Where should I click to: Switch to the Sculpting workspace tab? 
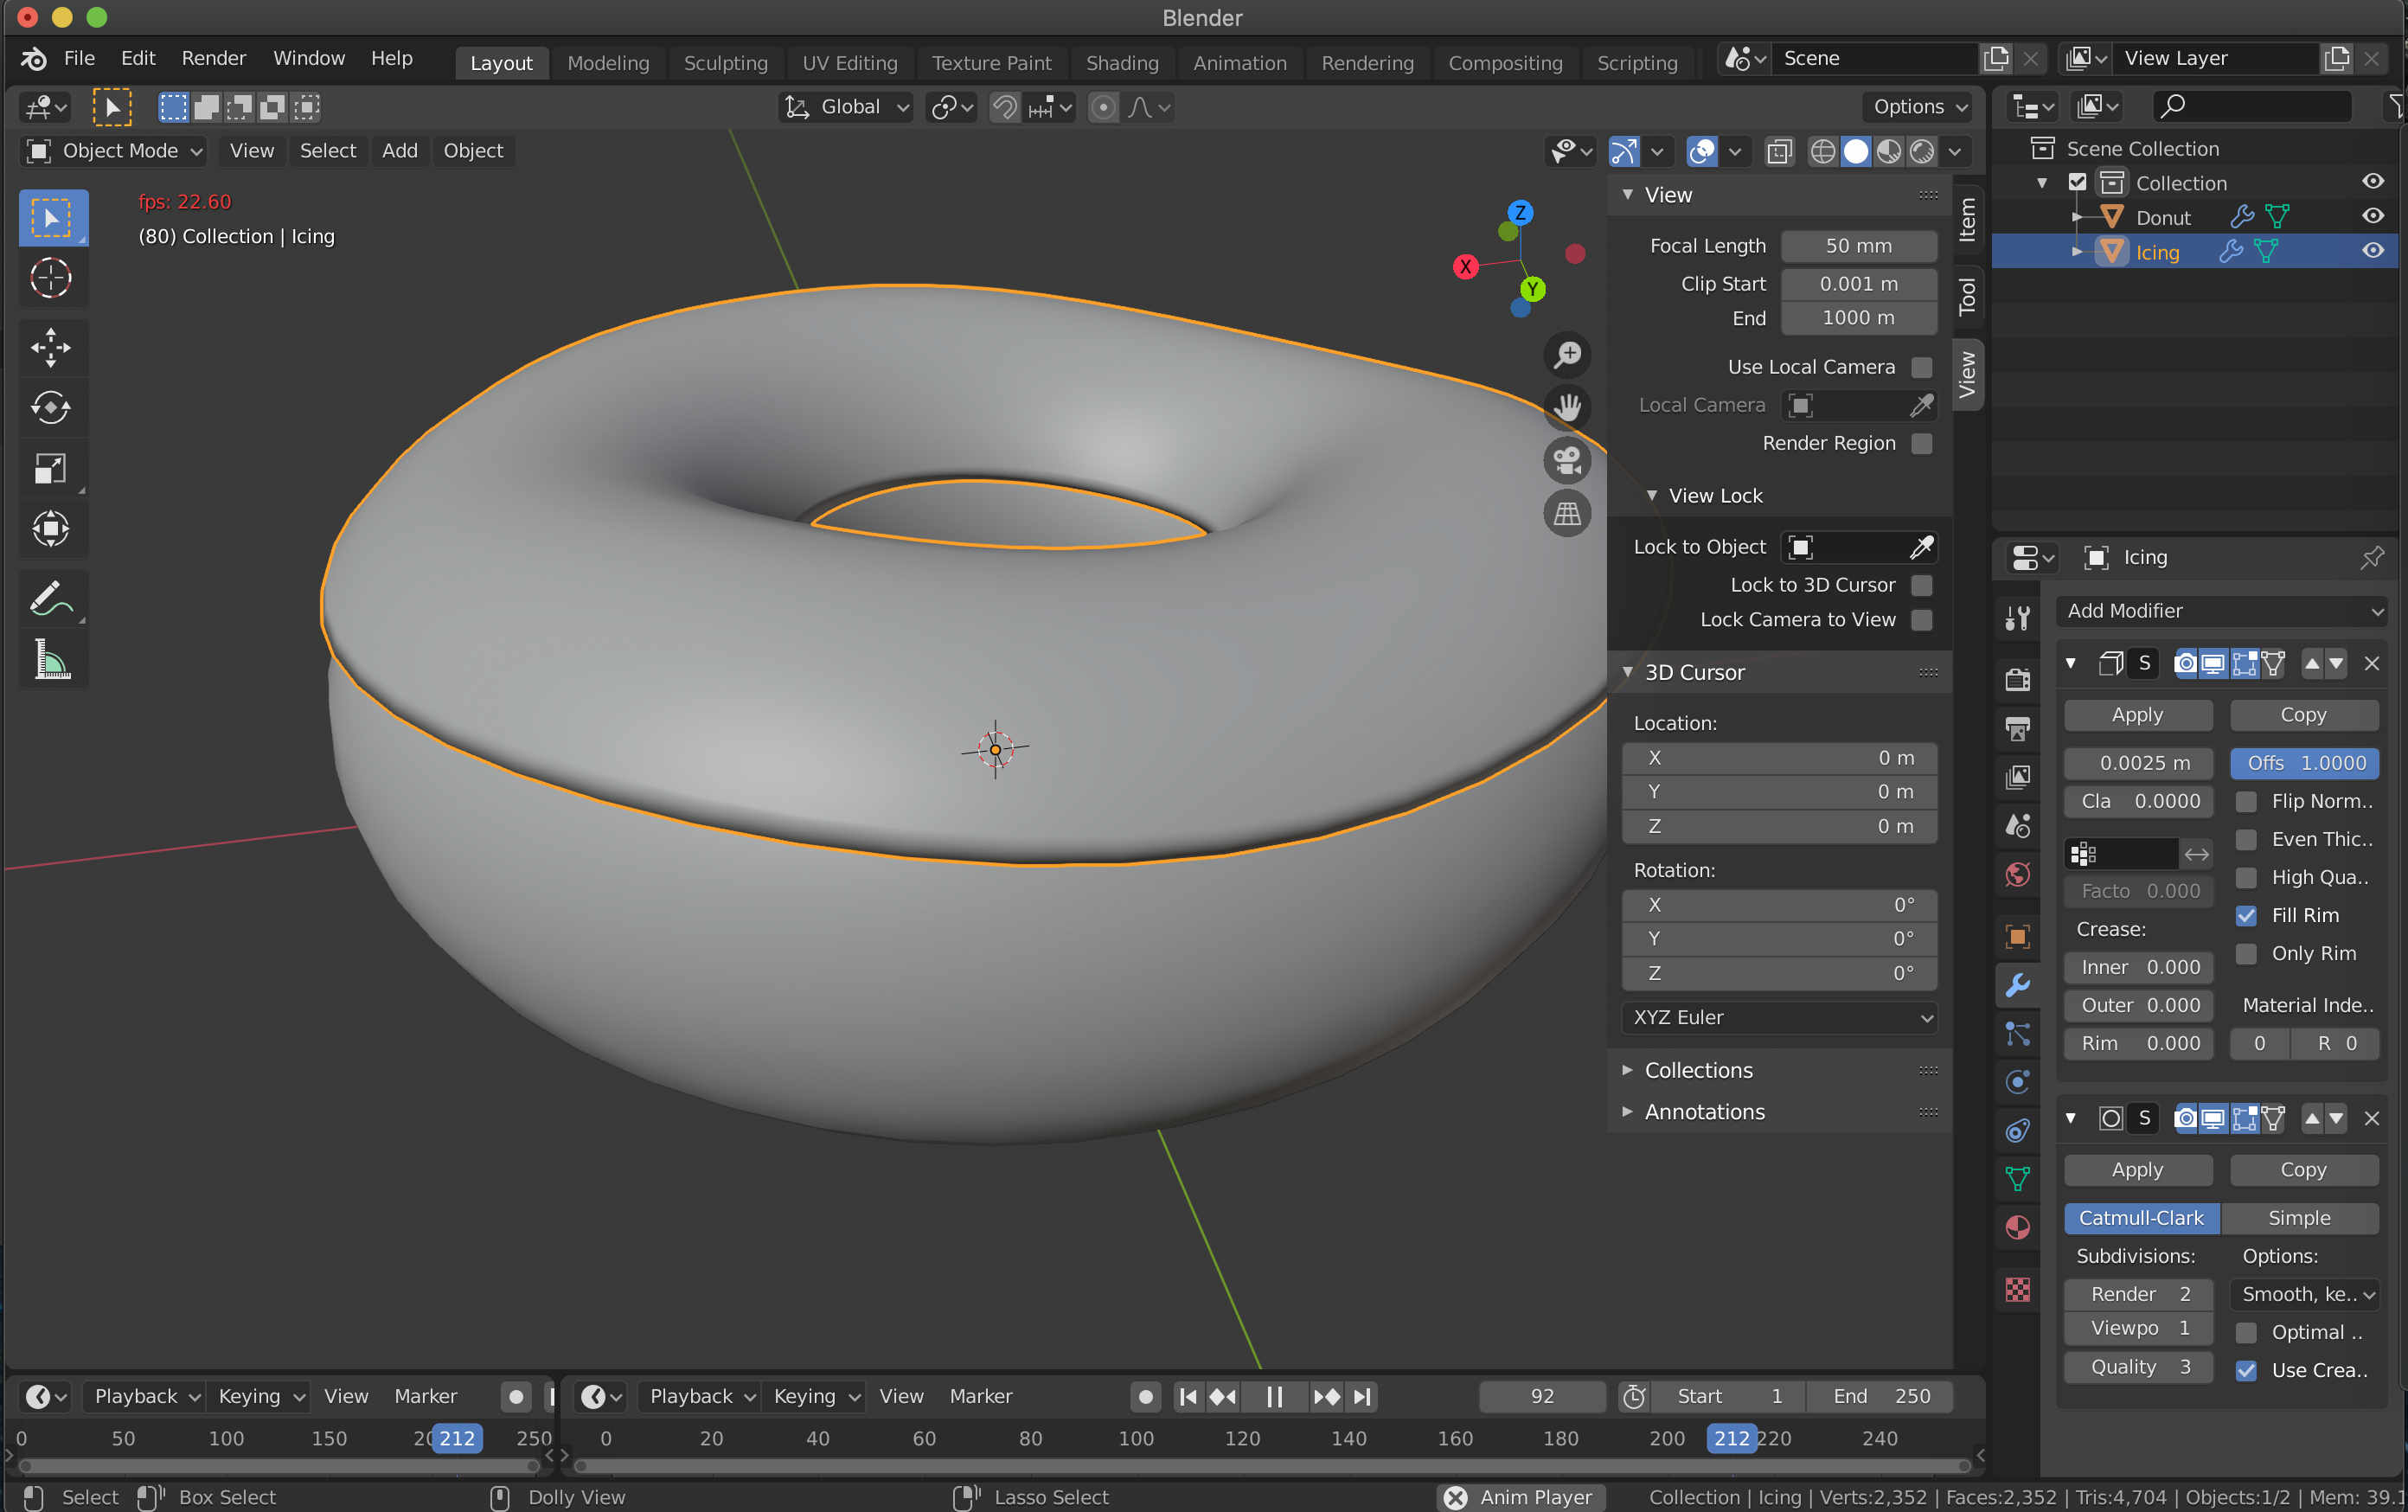click(x=725, y=62)
